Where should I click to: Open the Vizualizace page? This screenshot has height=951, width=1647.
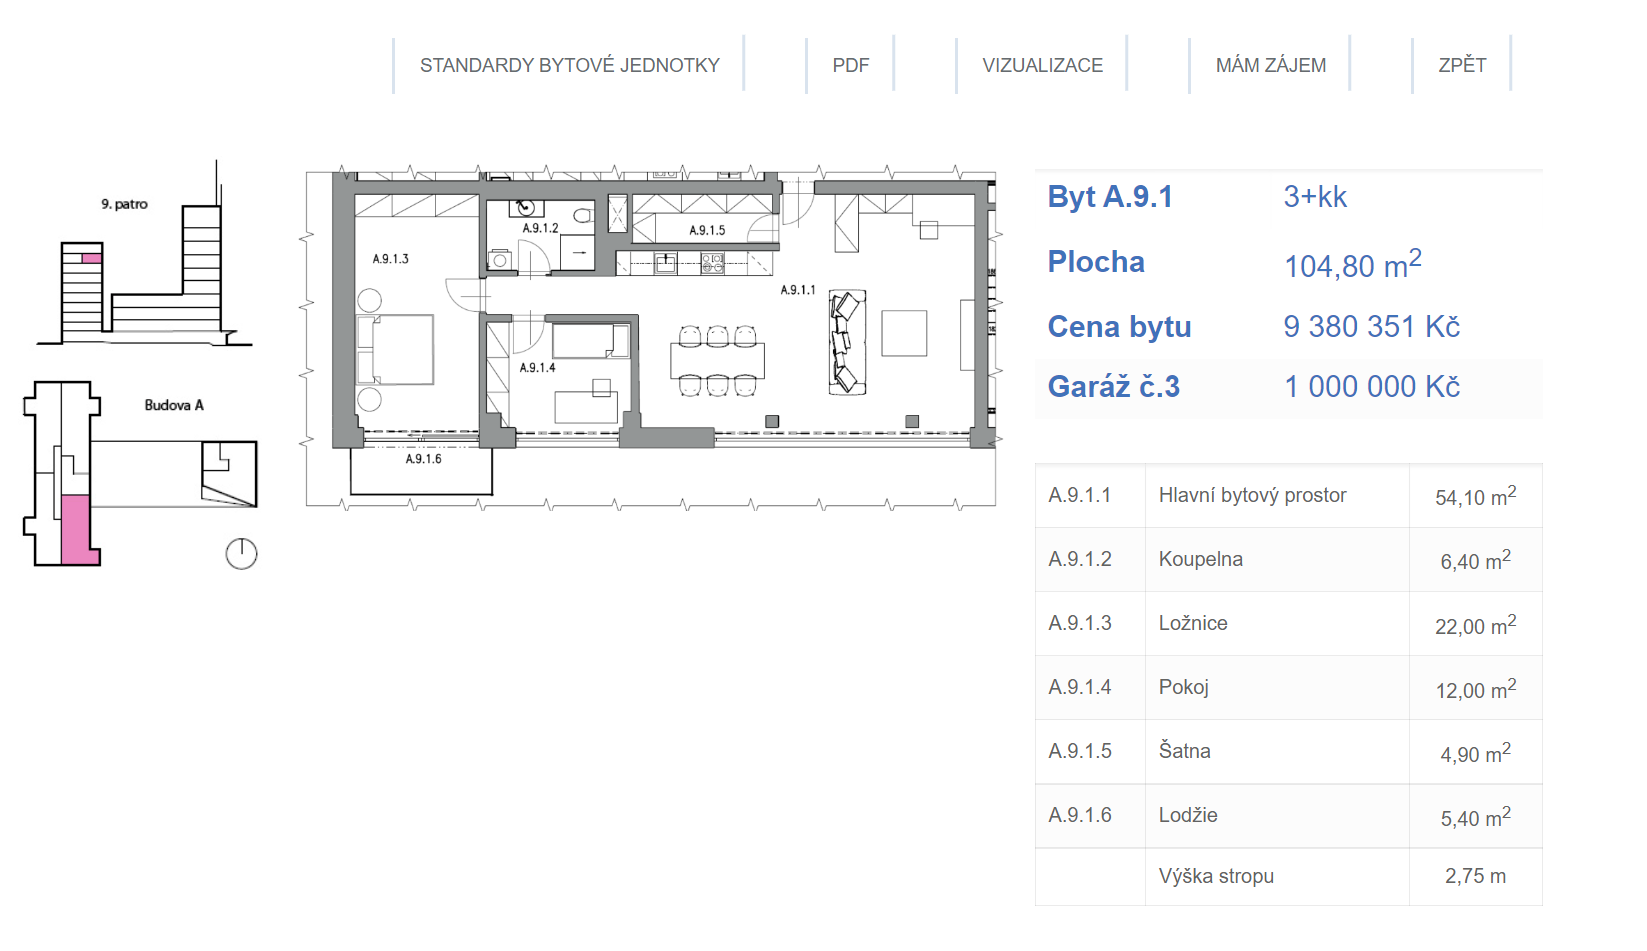coord(1042,65)
